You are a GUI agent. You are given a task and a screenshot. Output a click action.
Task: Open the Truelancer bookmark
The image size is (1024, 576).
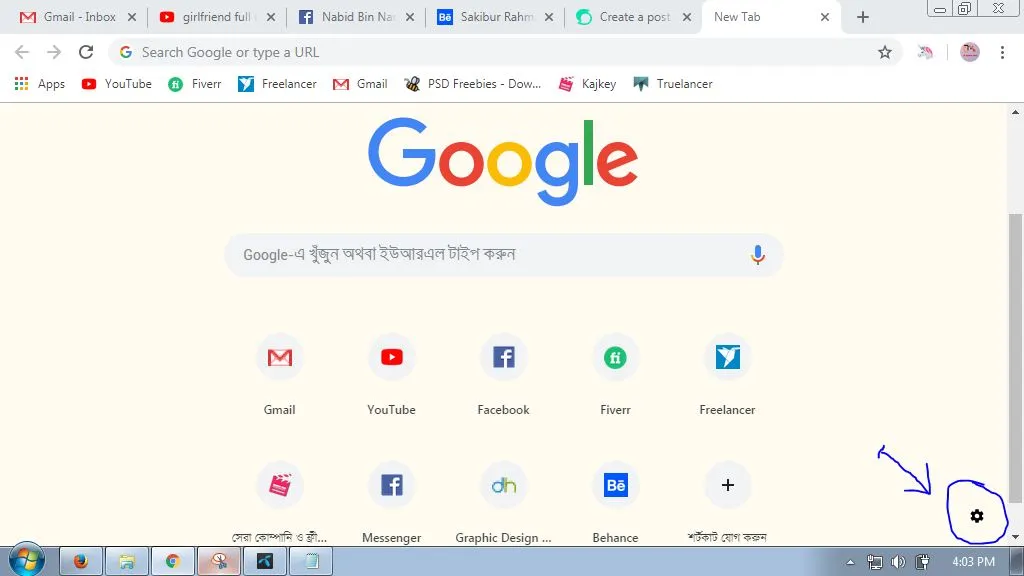(673, 84)
